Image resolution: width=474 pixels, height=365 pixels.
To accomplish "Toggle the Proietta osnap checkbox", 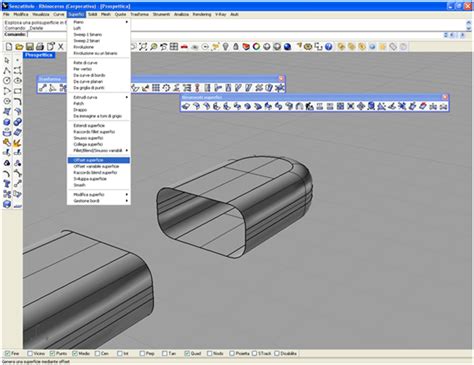I will [x=232, y=353].
